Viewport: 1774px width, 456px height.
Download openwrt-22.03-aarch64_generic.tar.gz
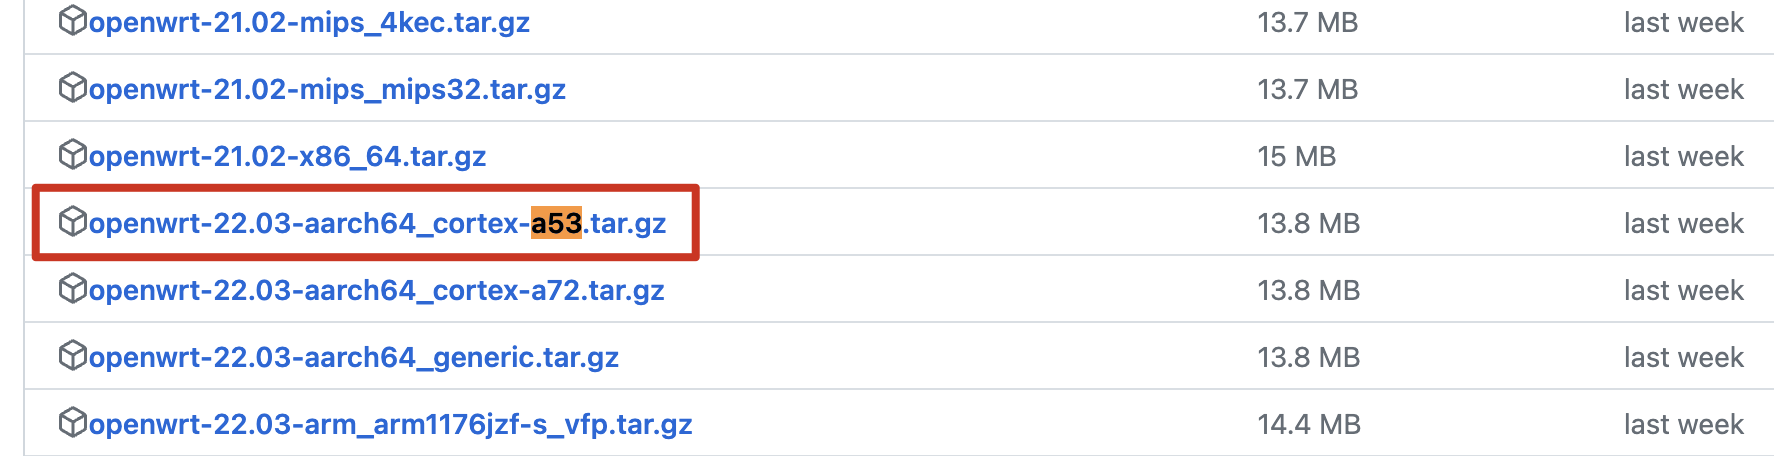click(353, 357)
